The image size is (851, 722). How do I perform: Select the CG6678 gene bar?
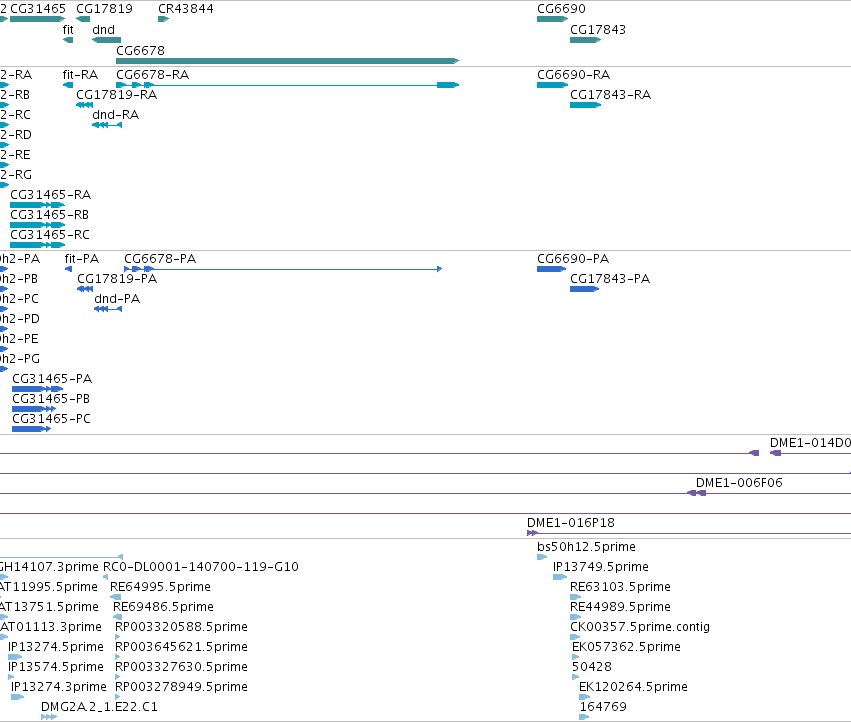pos(288,61)
